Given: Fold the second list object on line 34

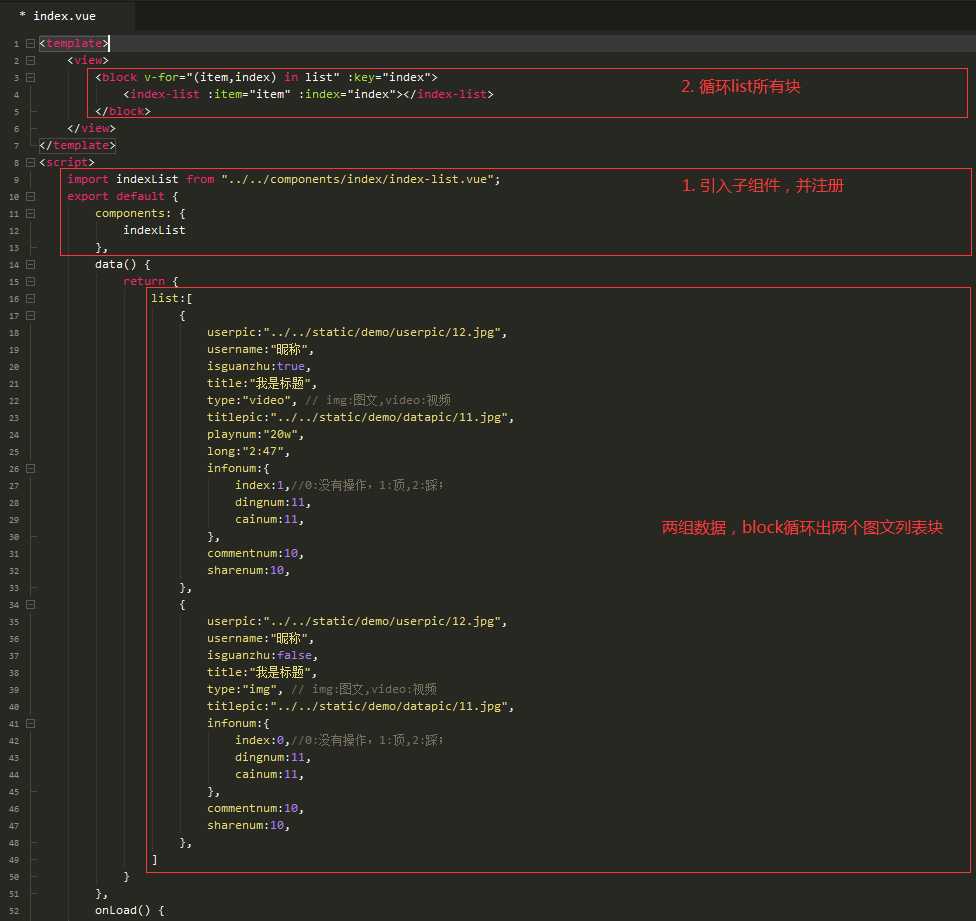Looking at the screenshot, I should 30,605.
